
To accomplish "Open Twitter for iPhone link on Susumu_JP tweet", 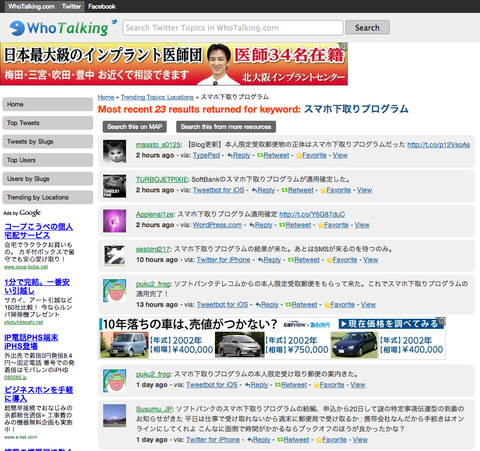I will (x=213, y=440).
